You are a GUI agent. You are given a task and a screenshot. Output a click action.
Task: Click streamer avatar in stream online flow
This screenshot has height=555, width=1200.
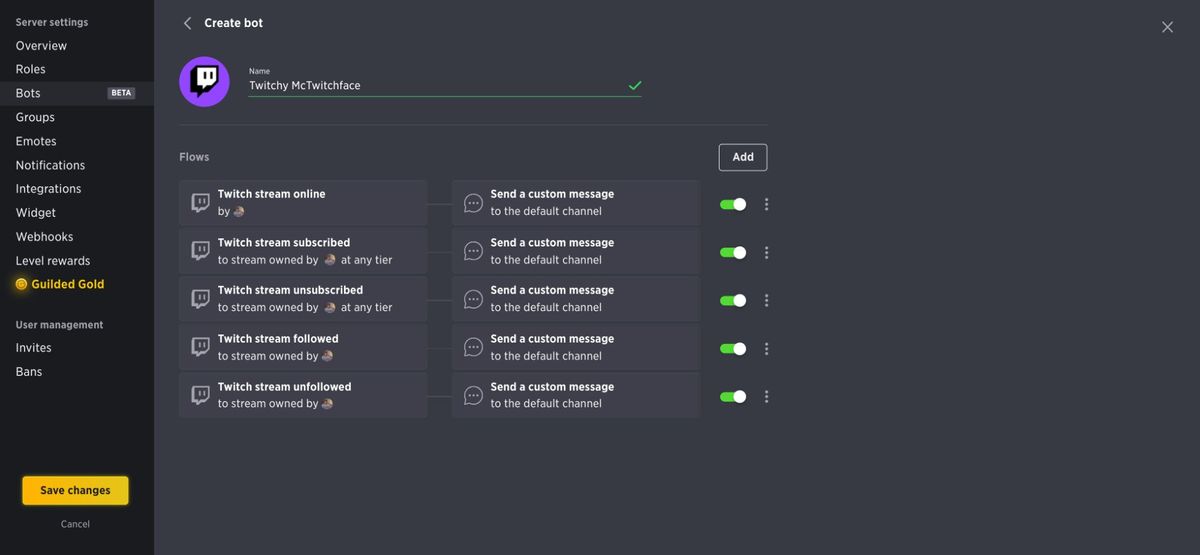pyautogui.click(x=239, y=212)
